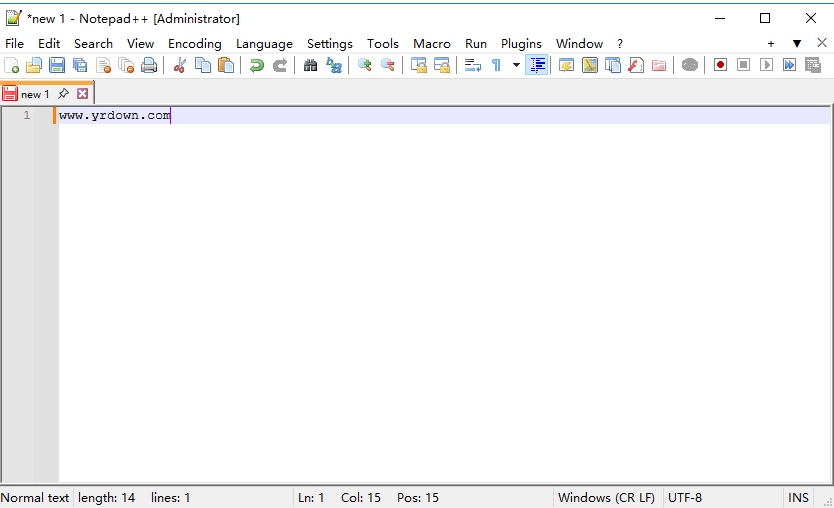Open the question mark help menu
The image size is (834, 508).
(x=620, y=44)
